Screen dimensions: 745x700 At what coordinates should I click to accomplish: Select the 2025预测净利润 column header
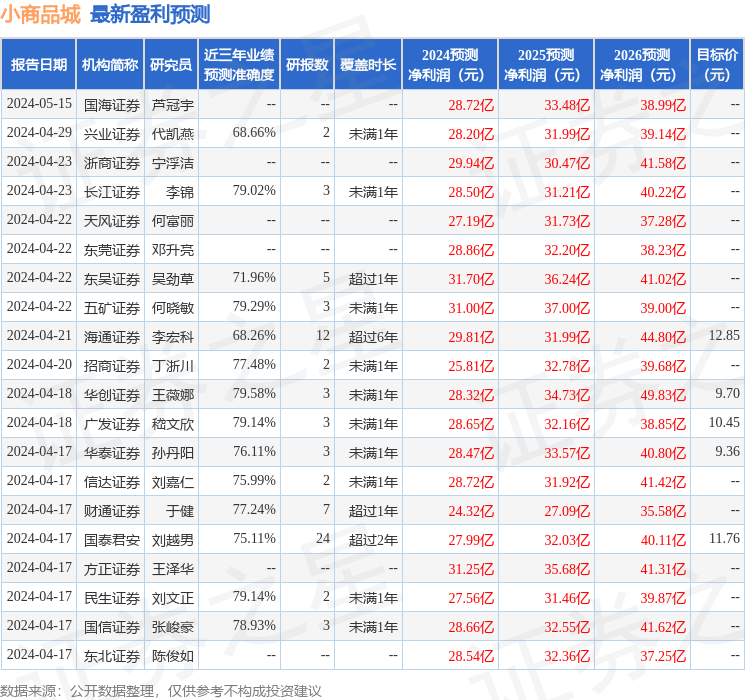(546, 65)
